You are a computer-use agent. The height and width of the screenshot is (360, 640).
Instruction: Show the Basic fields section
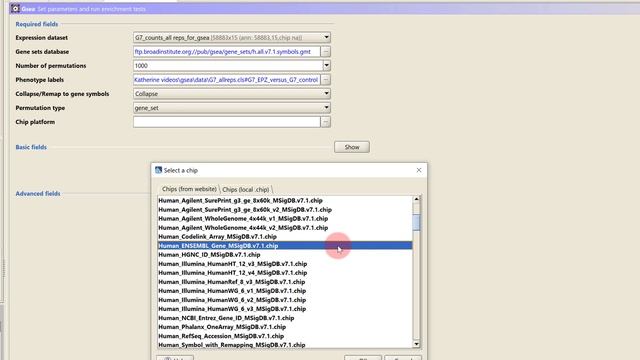(x=352, y=147)
